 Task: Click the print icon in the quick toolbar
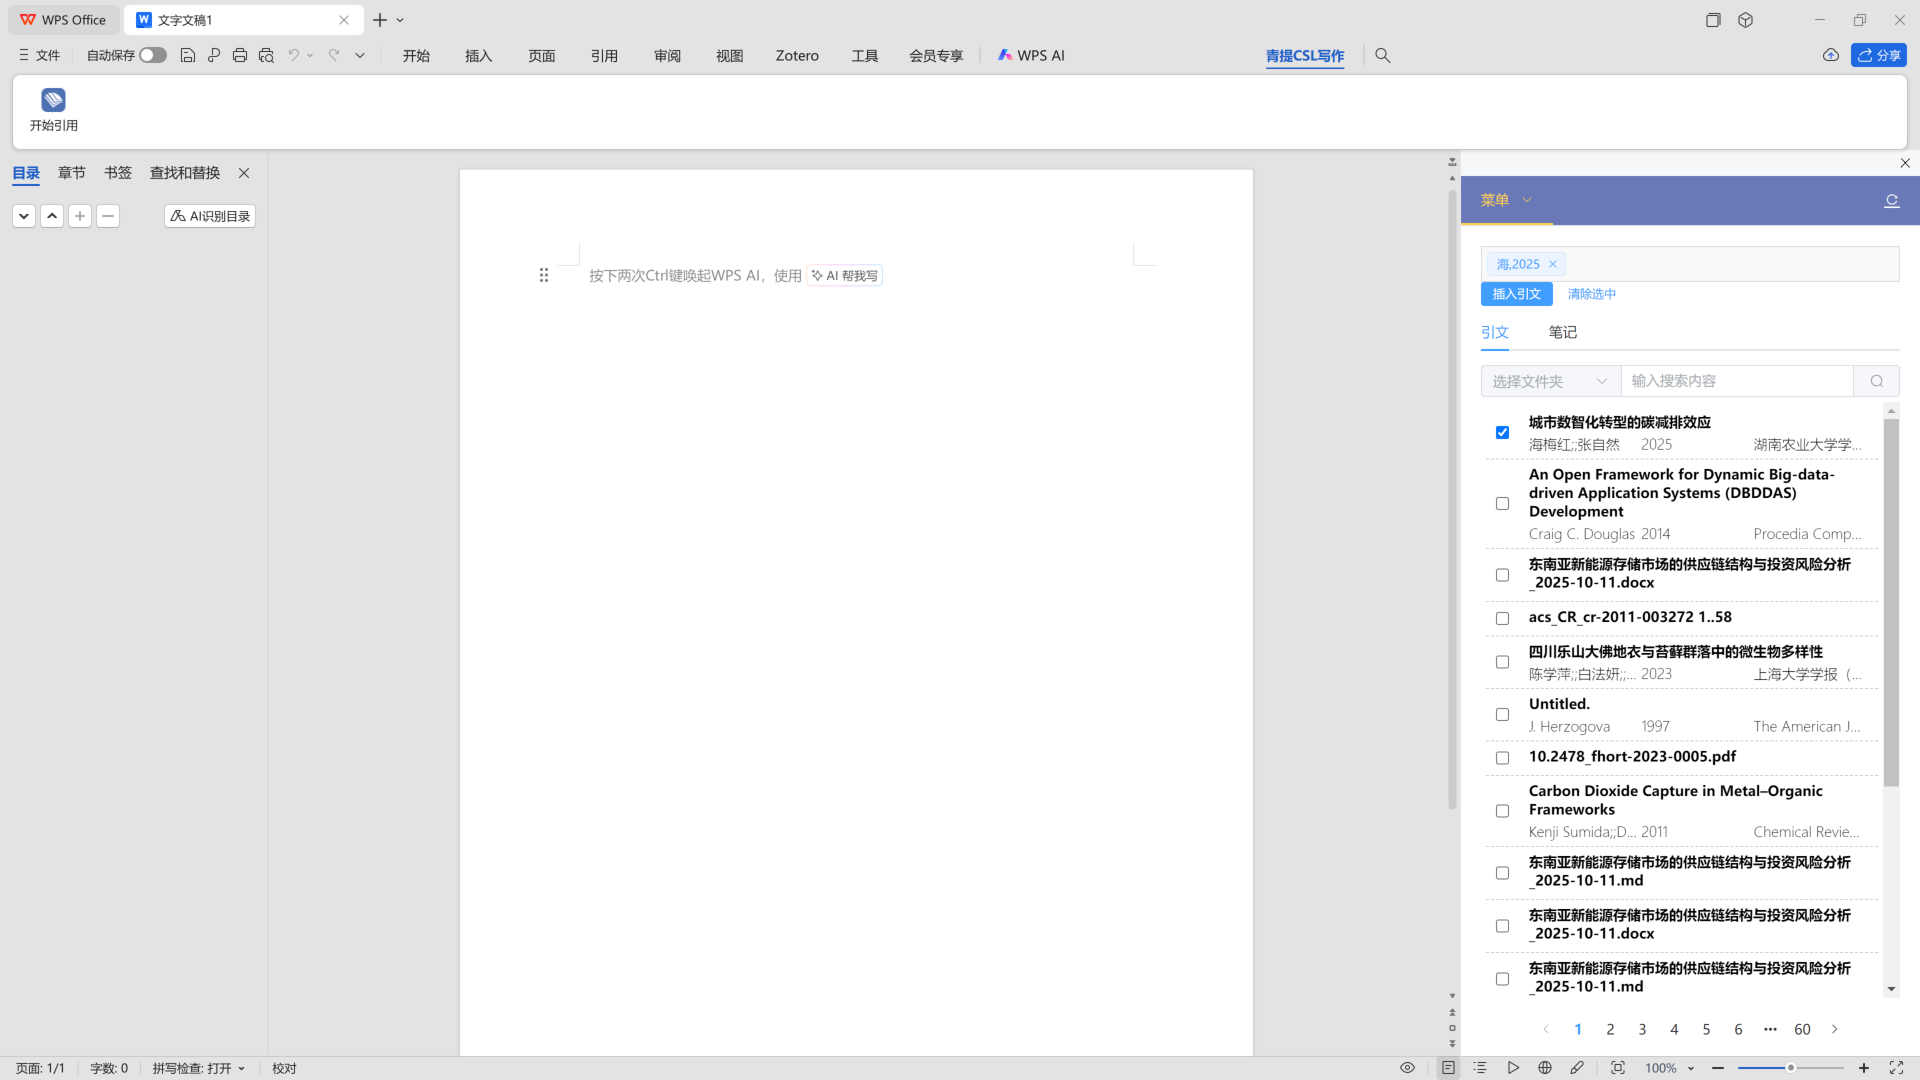click(x=240, y=56)
